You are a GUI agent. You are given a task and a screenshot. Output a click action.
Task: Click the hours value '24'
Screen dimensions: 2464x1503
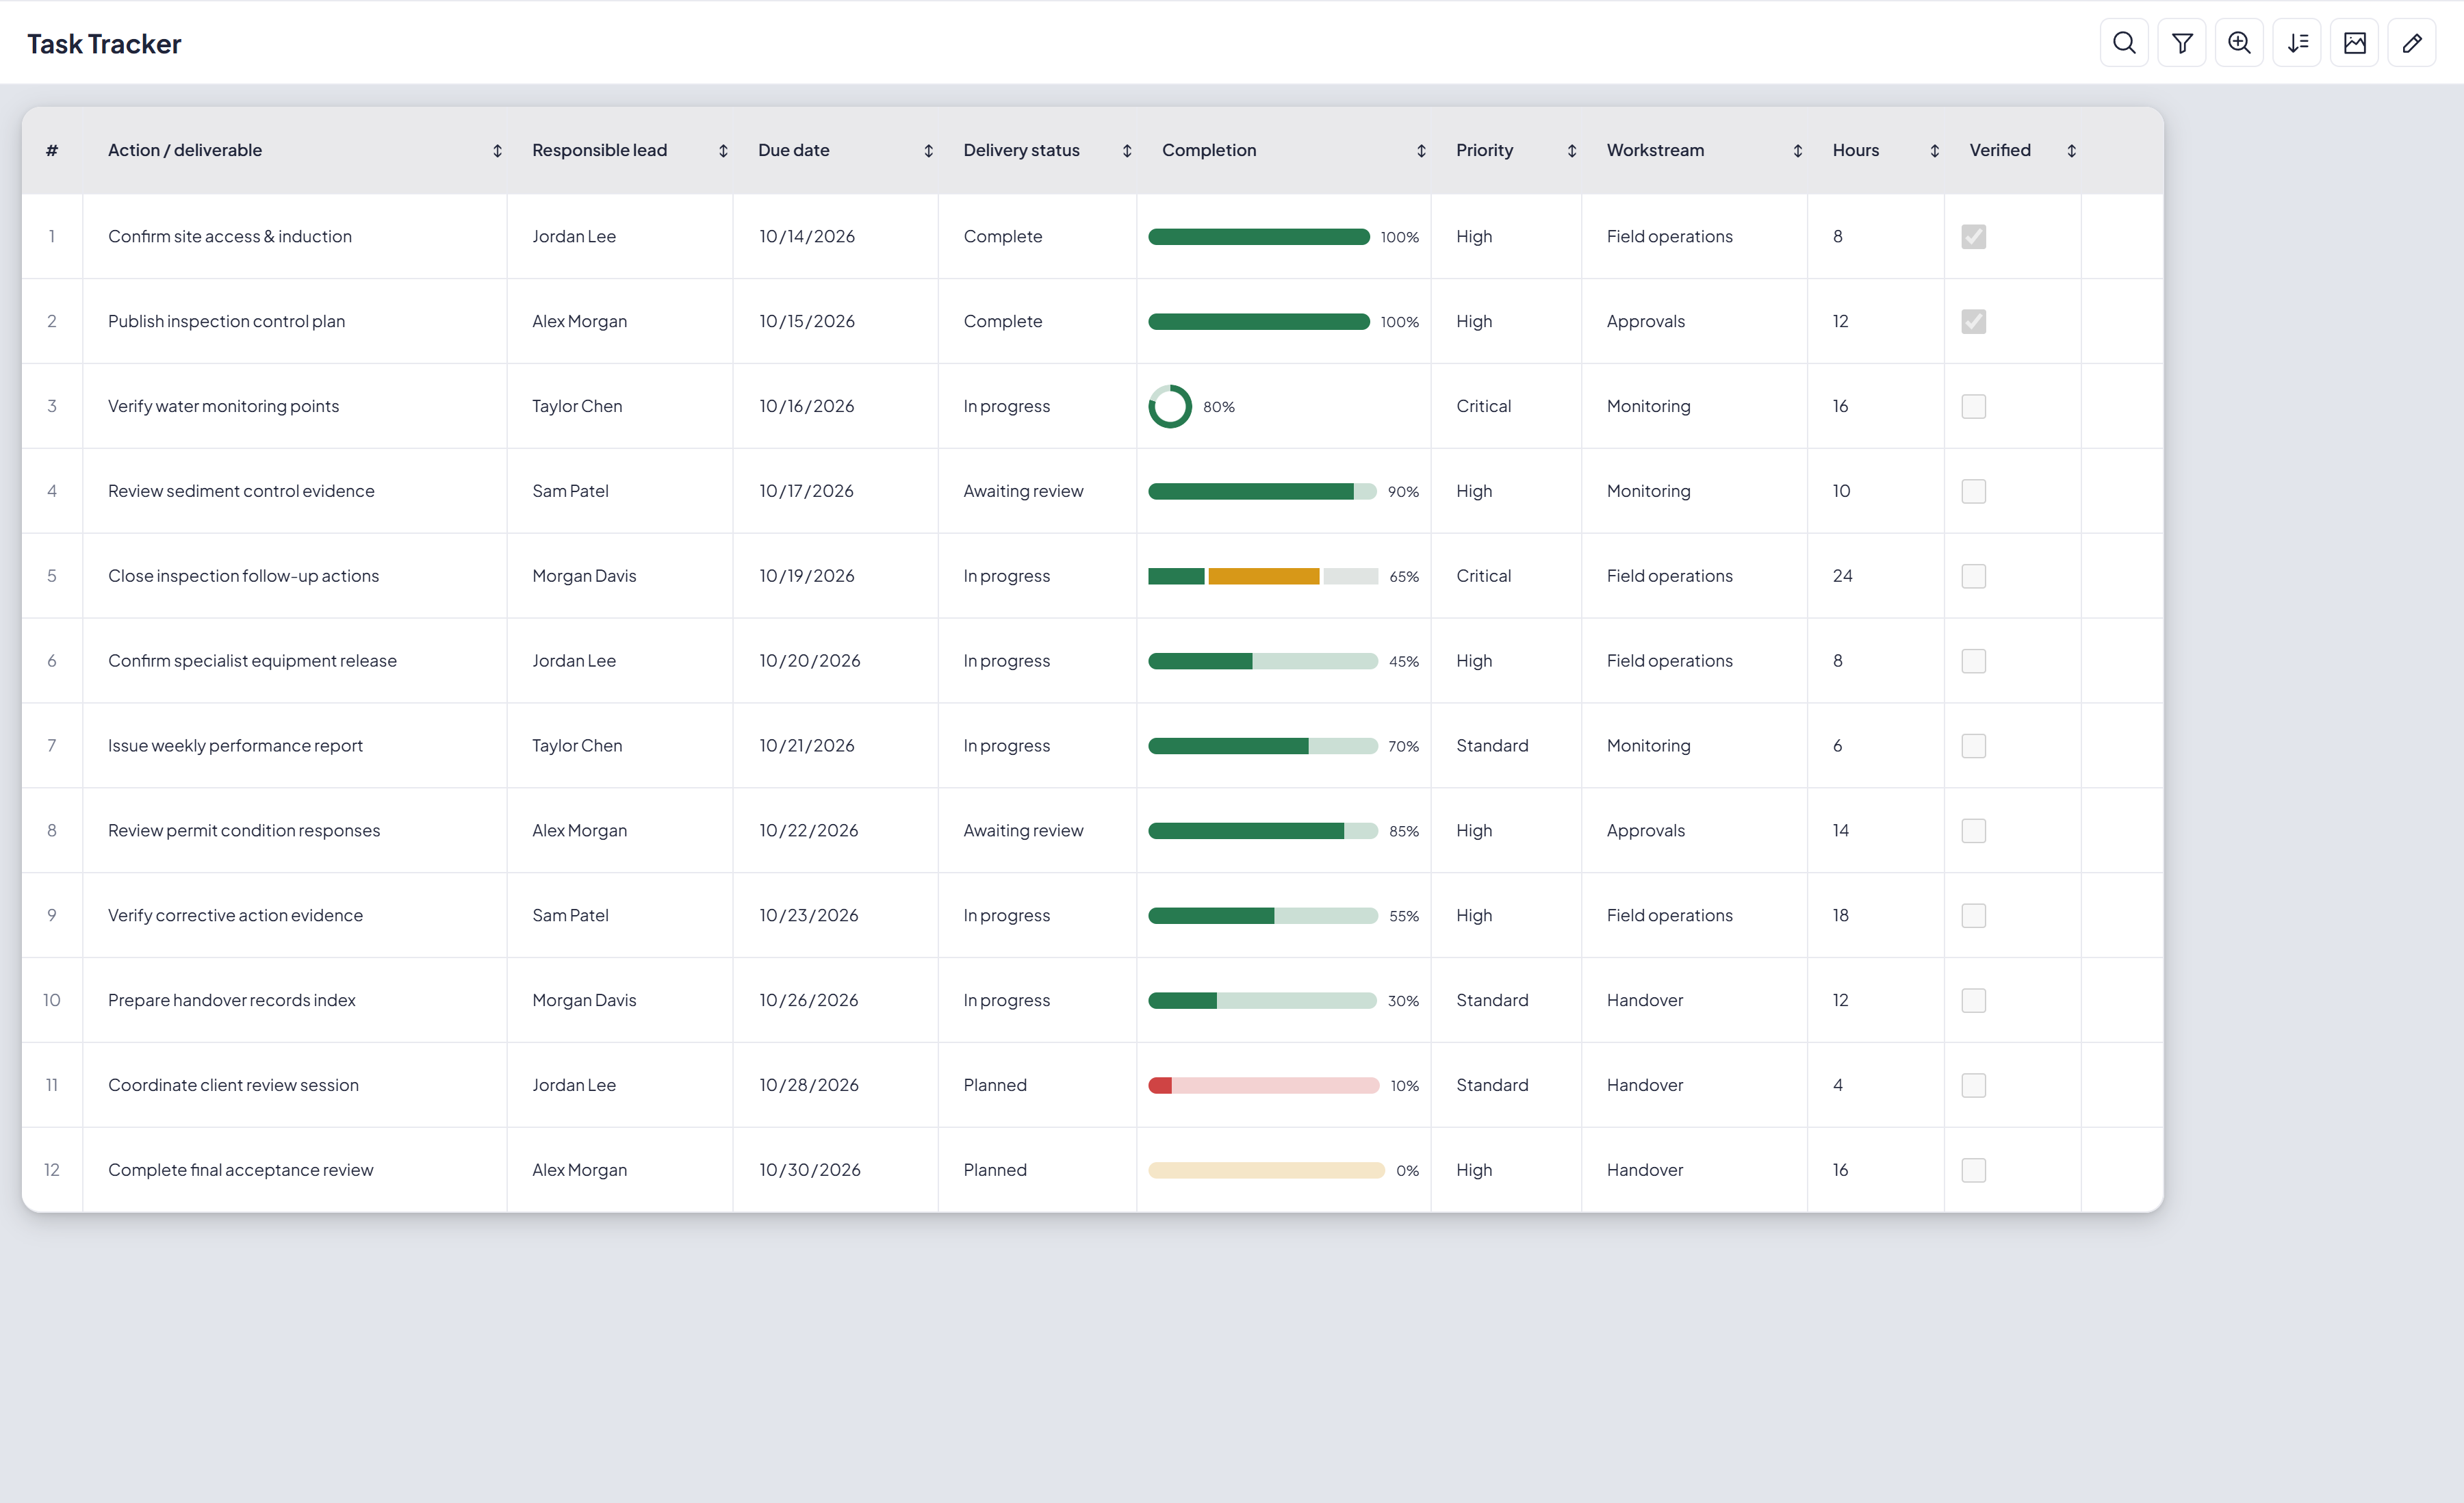[1843, 576]
